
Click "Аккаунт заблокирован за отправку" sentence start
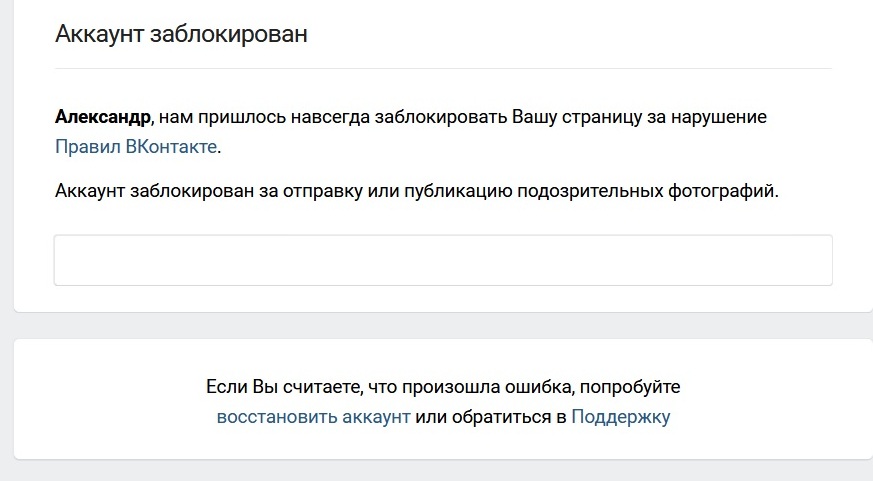[x=209, y=191]
